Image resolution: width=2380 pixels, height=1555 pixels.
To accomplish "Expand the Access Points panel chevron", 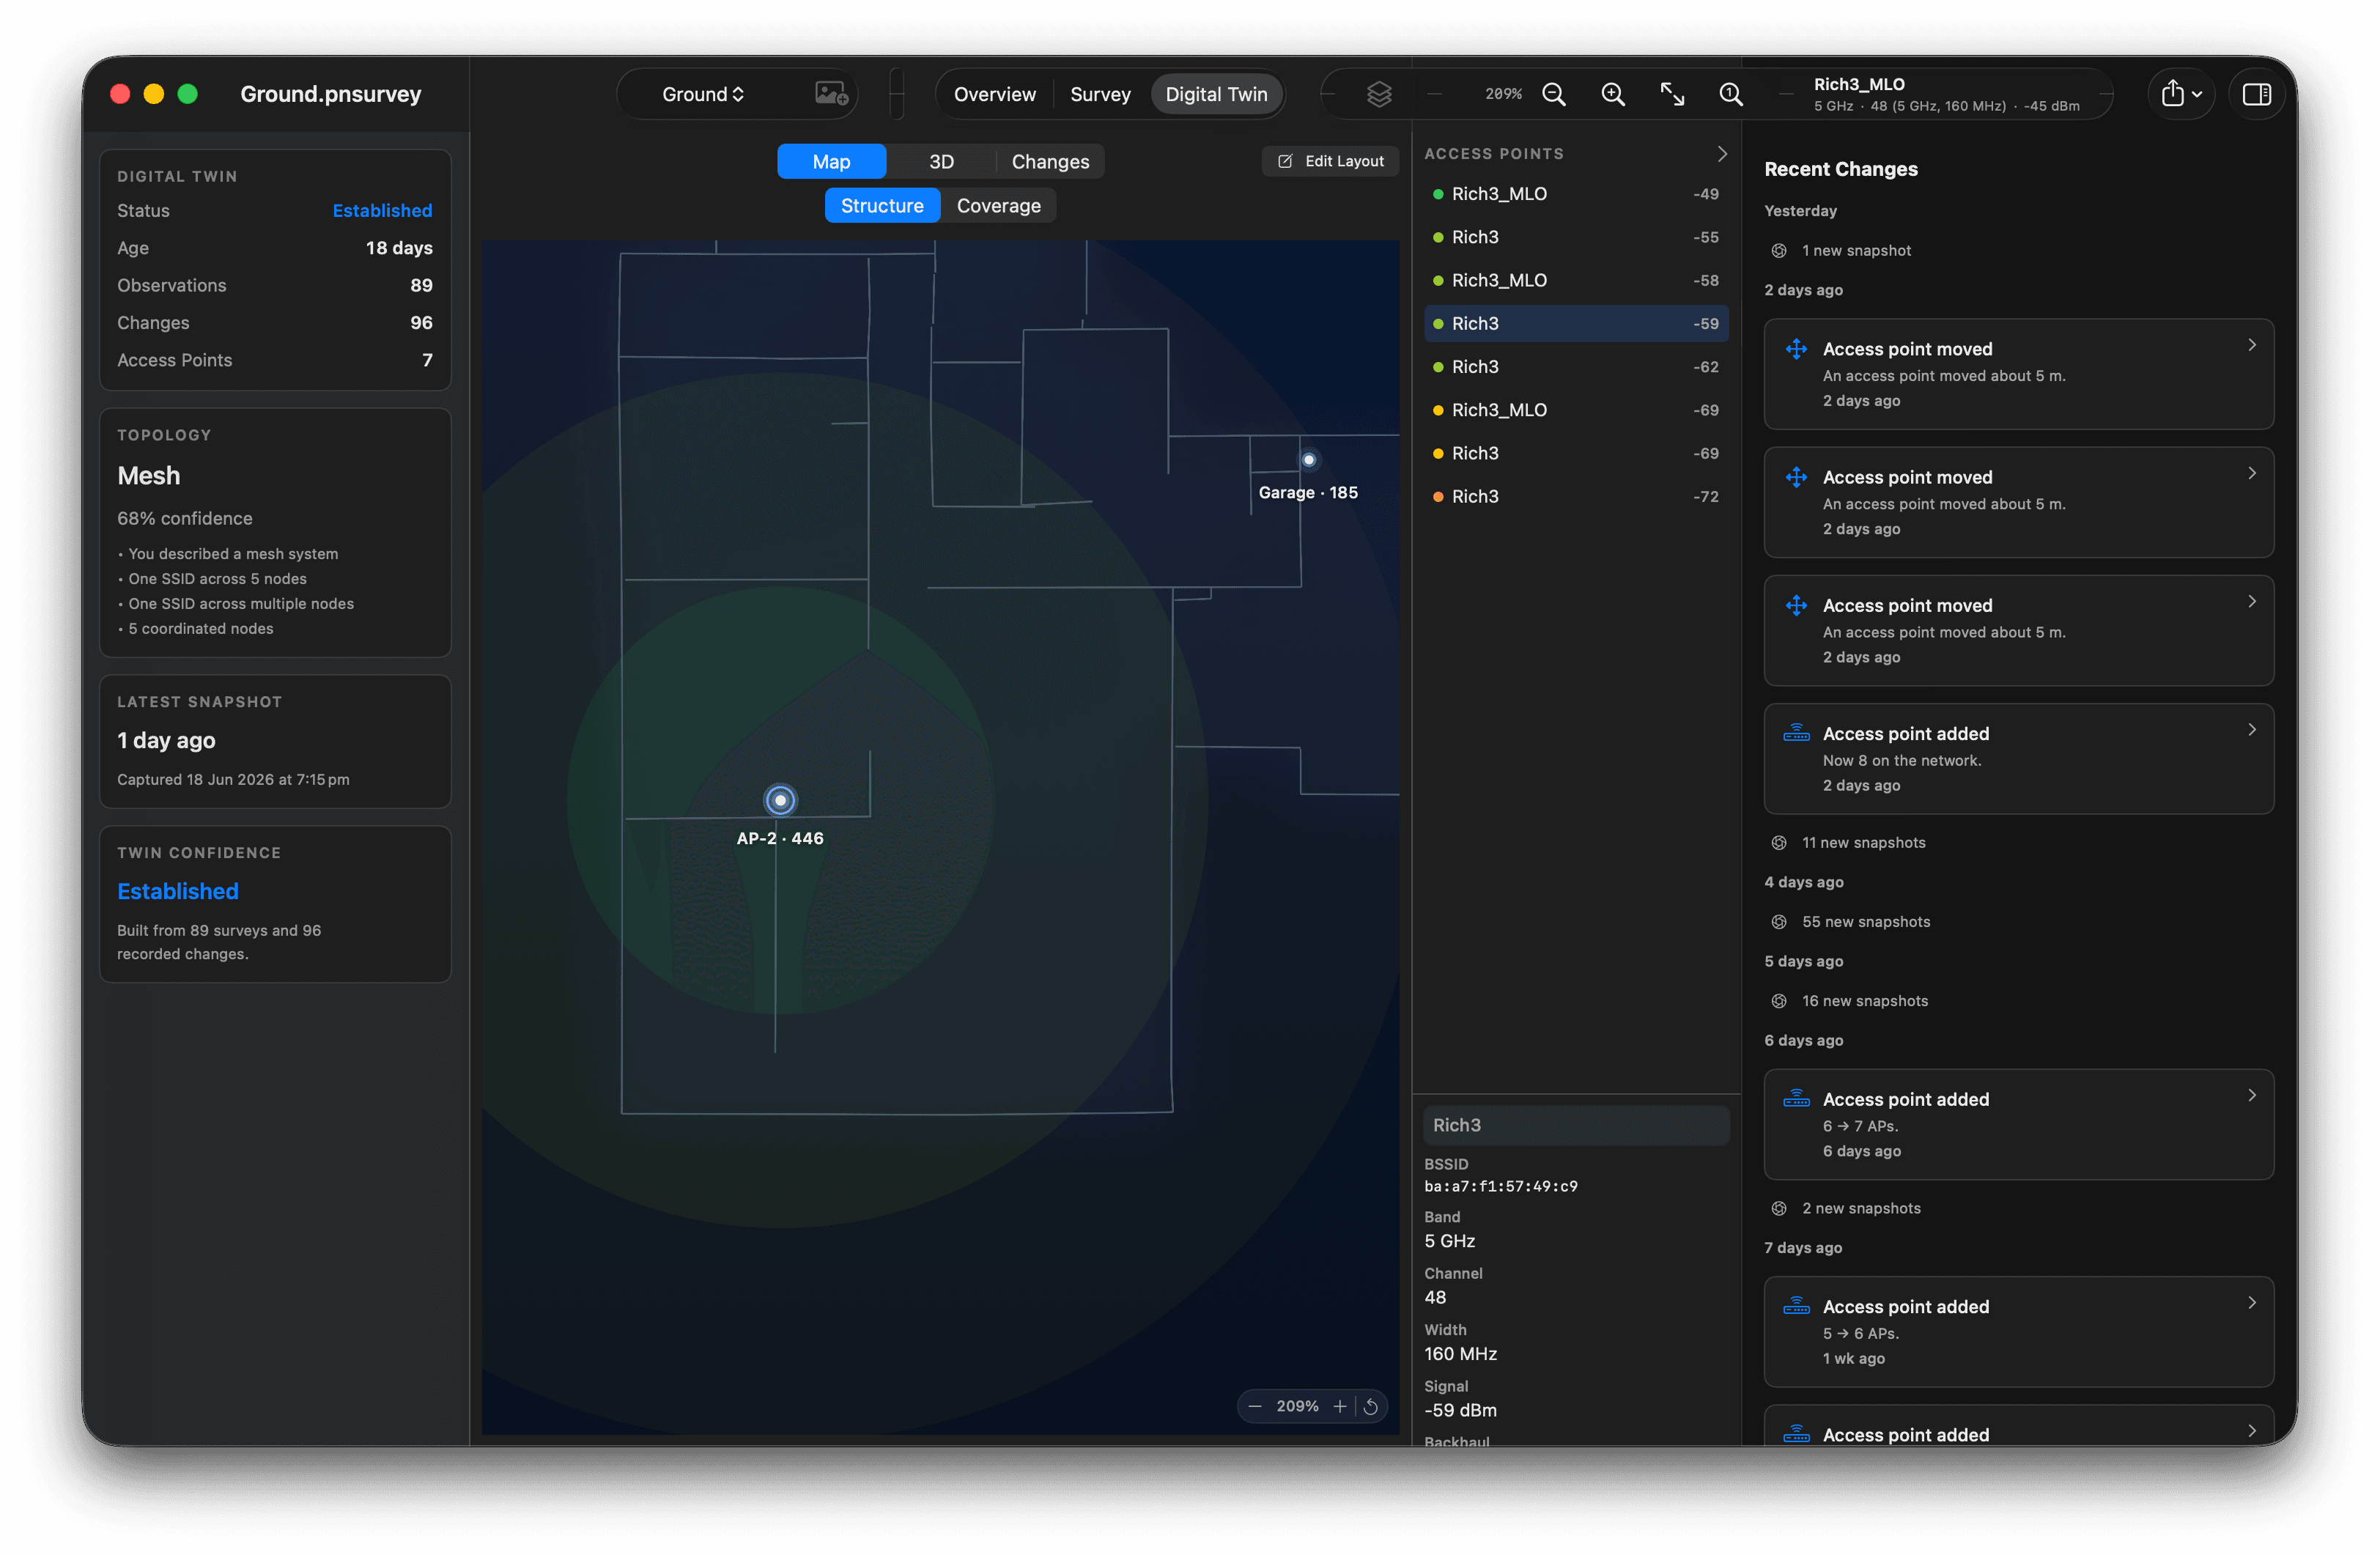I will click(1721, 154).
